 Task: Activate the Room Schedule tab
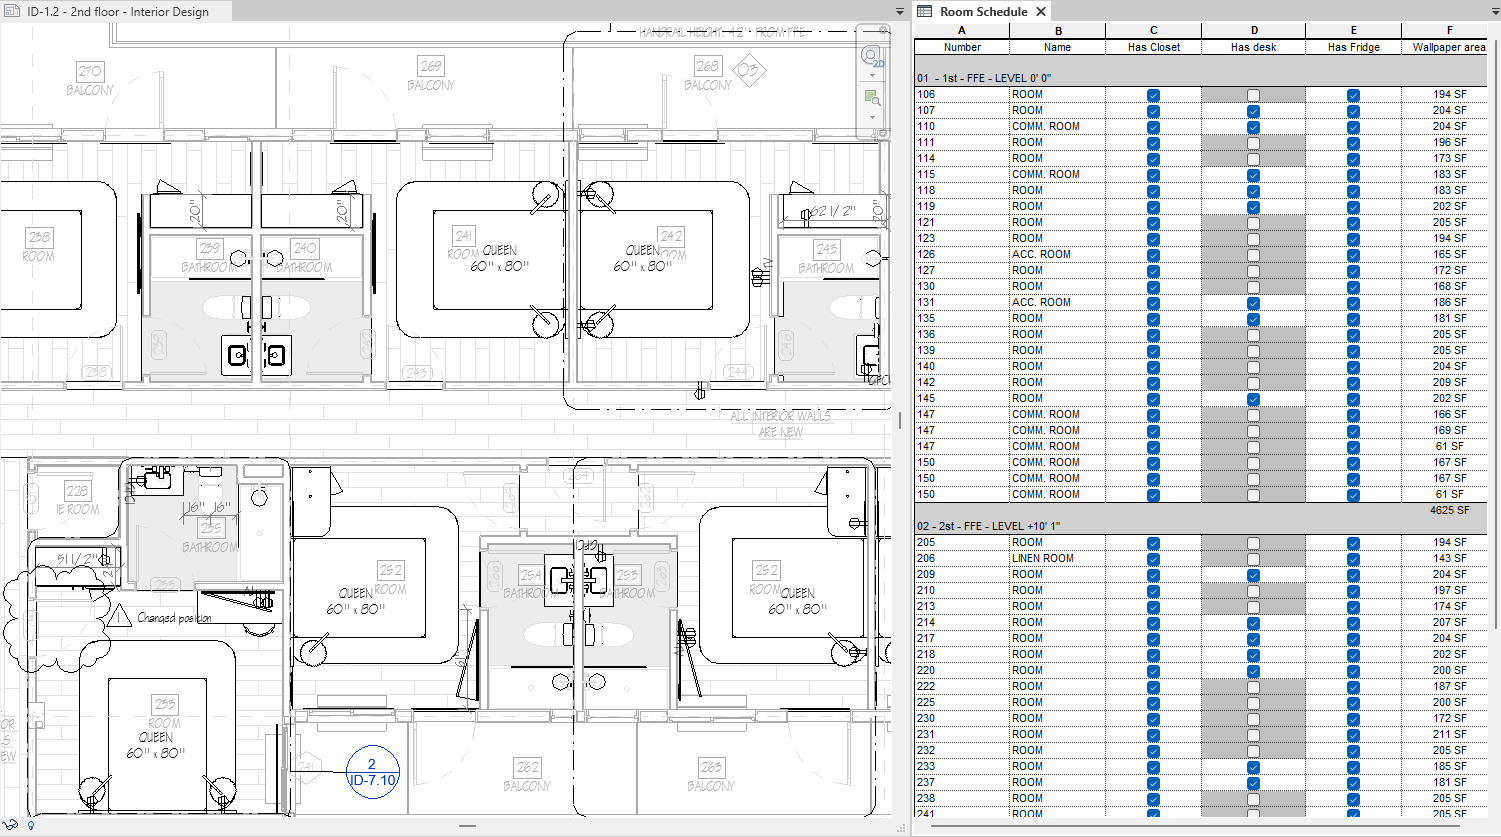point(983,12)
